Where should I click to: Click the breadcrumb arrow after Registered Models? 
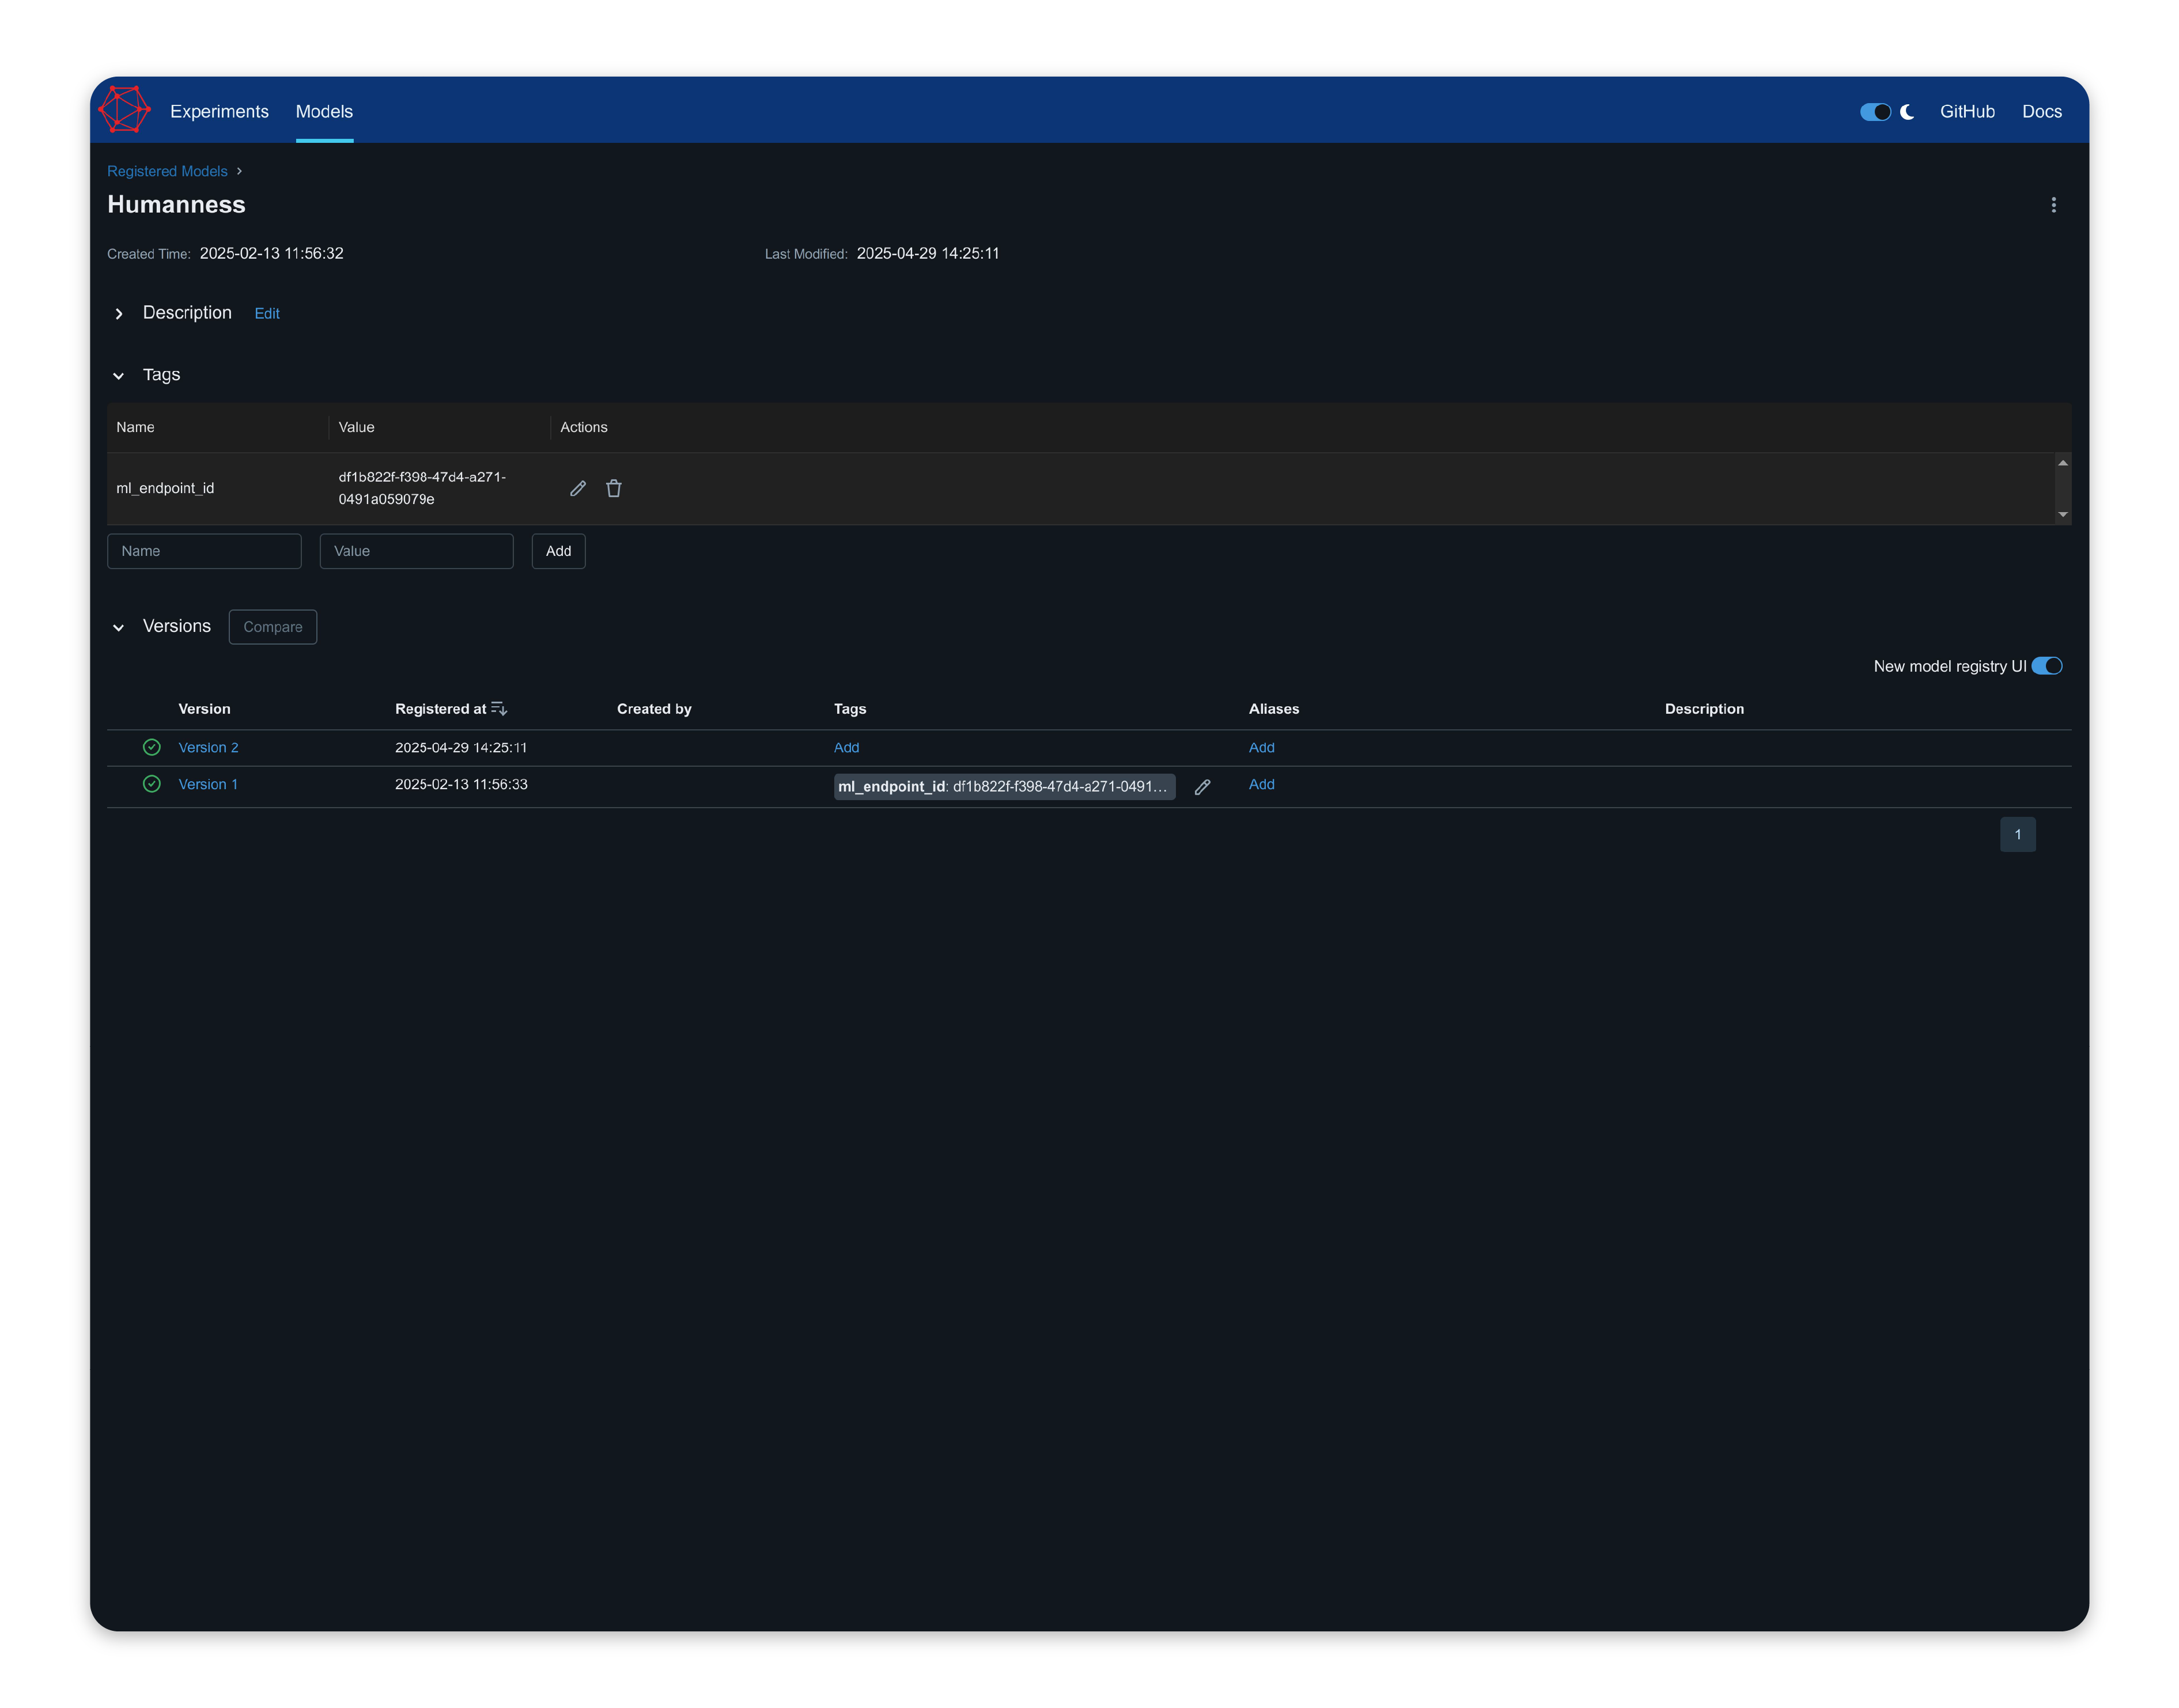point(239,171)
